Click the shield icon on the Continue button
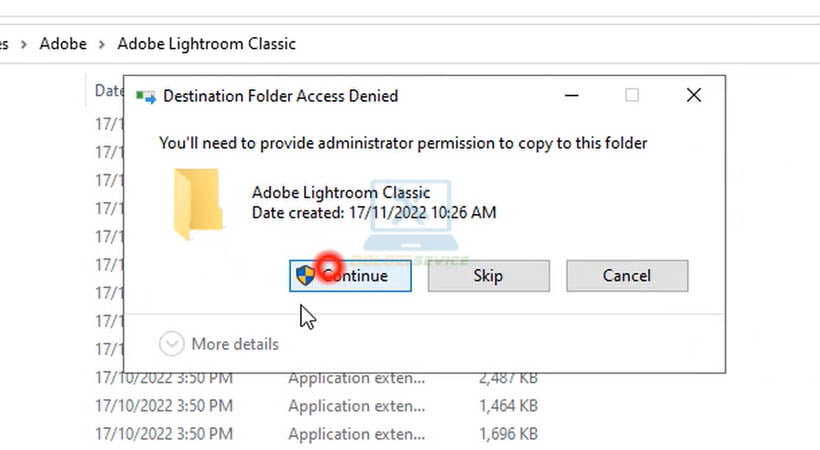 (x=306, y=275)
